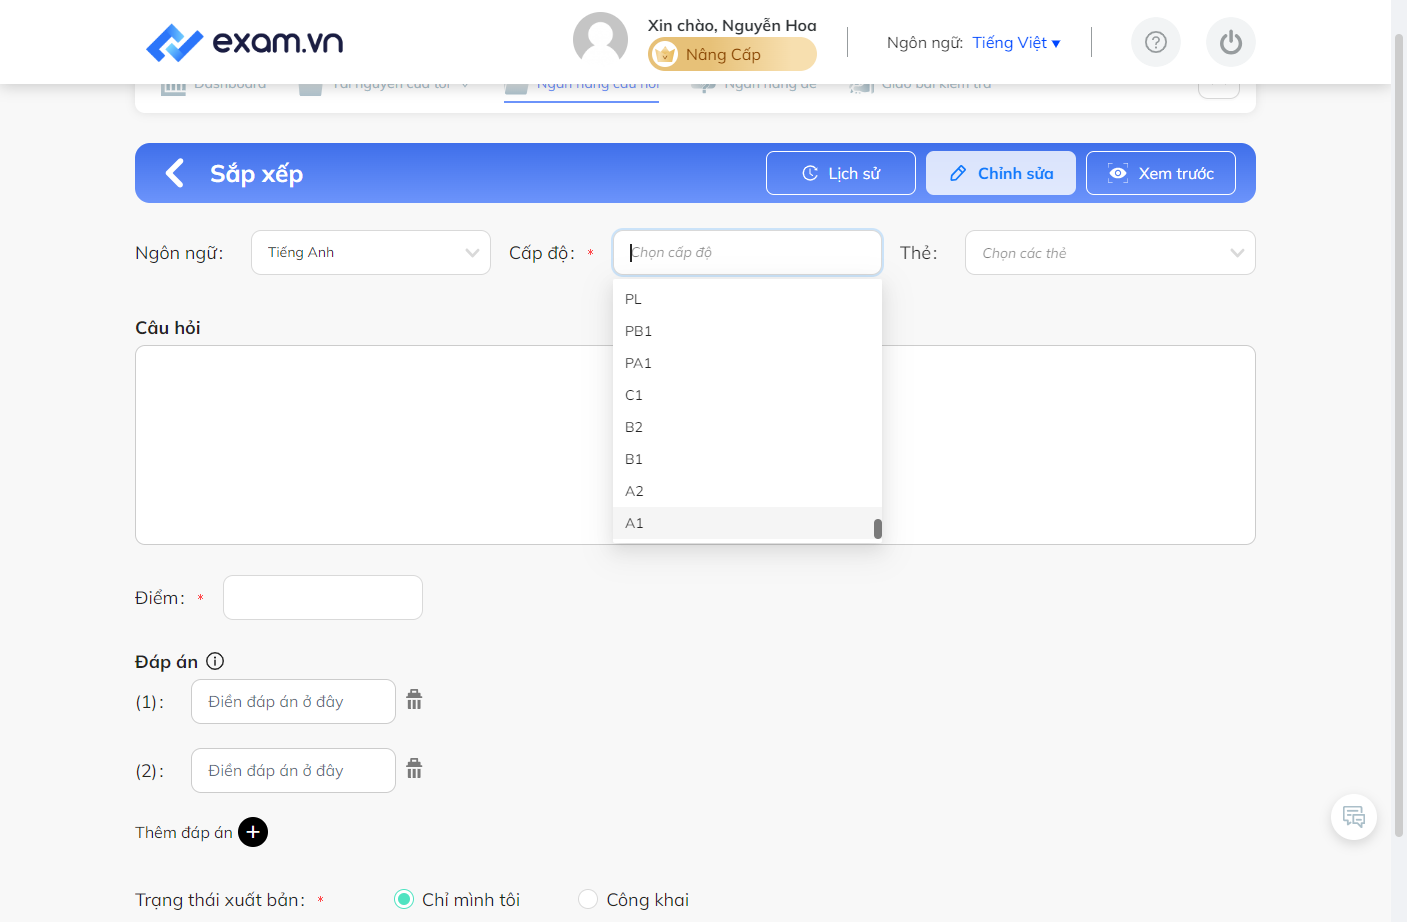1407x922 pixels.
Task: Pick level A1 option
Action: 747,523
